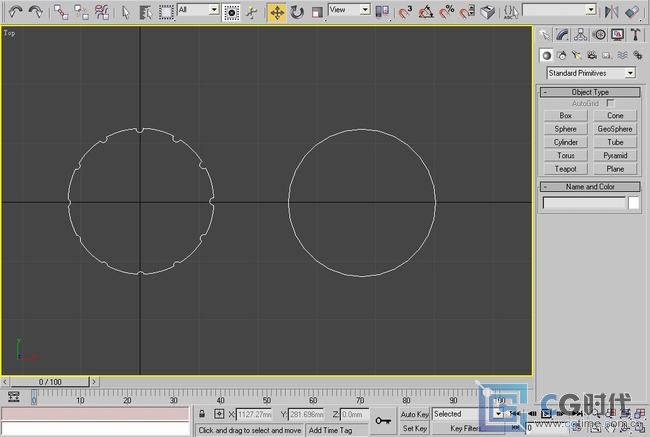
Task: Open the Standard Primitives dropdown
Action: point(591,73)
